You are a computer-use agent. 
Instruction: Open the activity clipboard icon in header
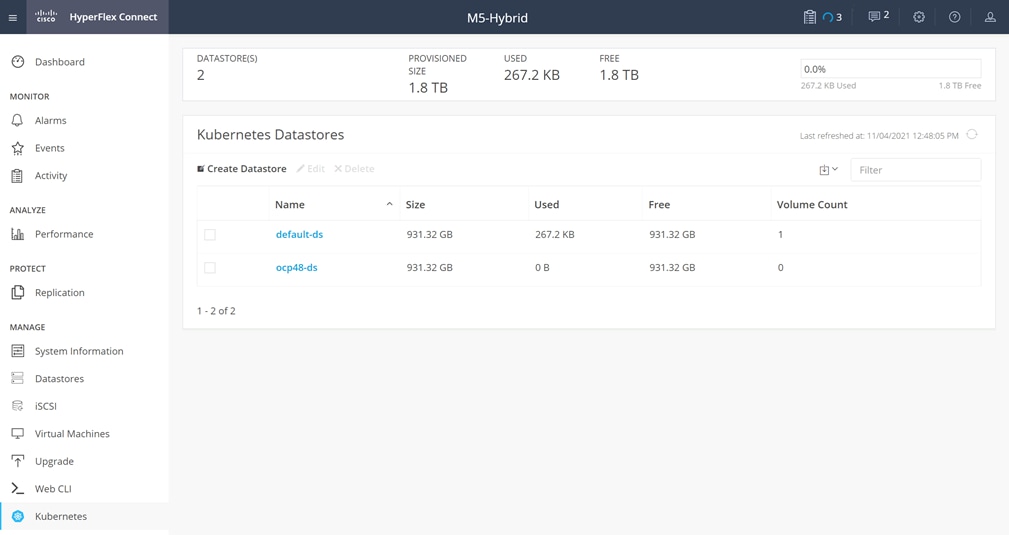(x=810, y=17)
